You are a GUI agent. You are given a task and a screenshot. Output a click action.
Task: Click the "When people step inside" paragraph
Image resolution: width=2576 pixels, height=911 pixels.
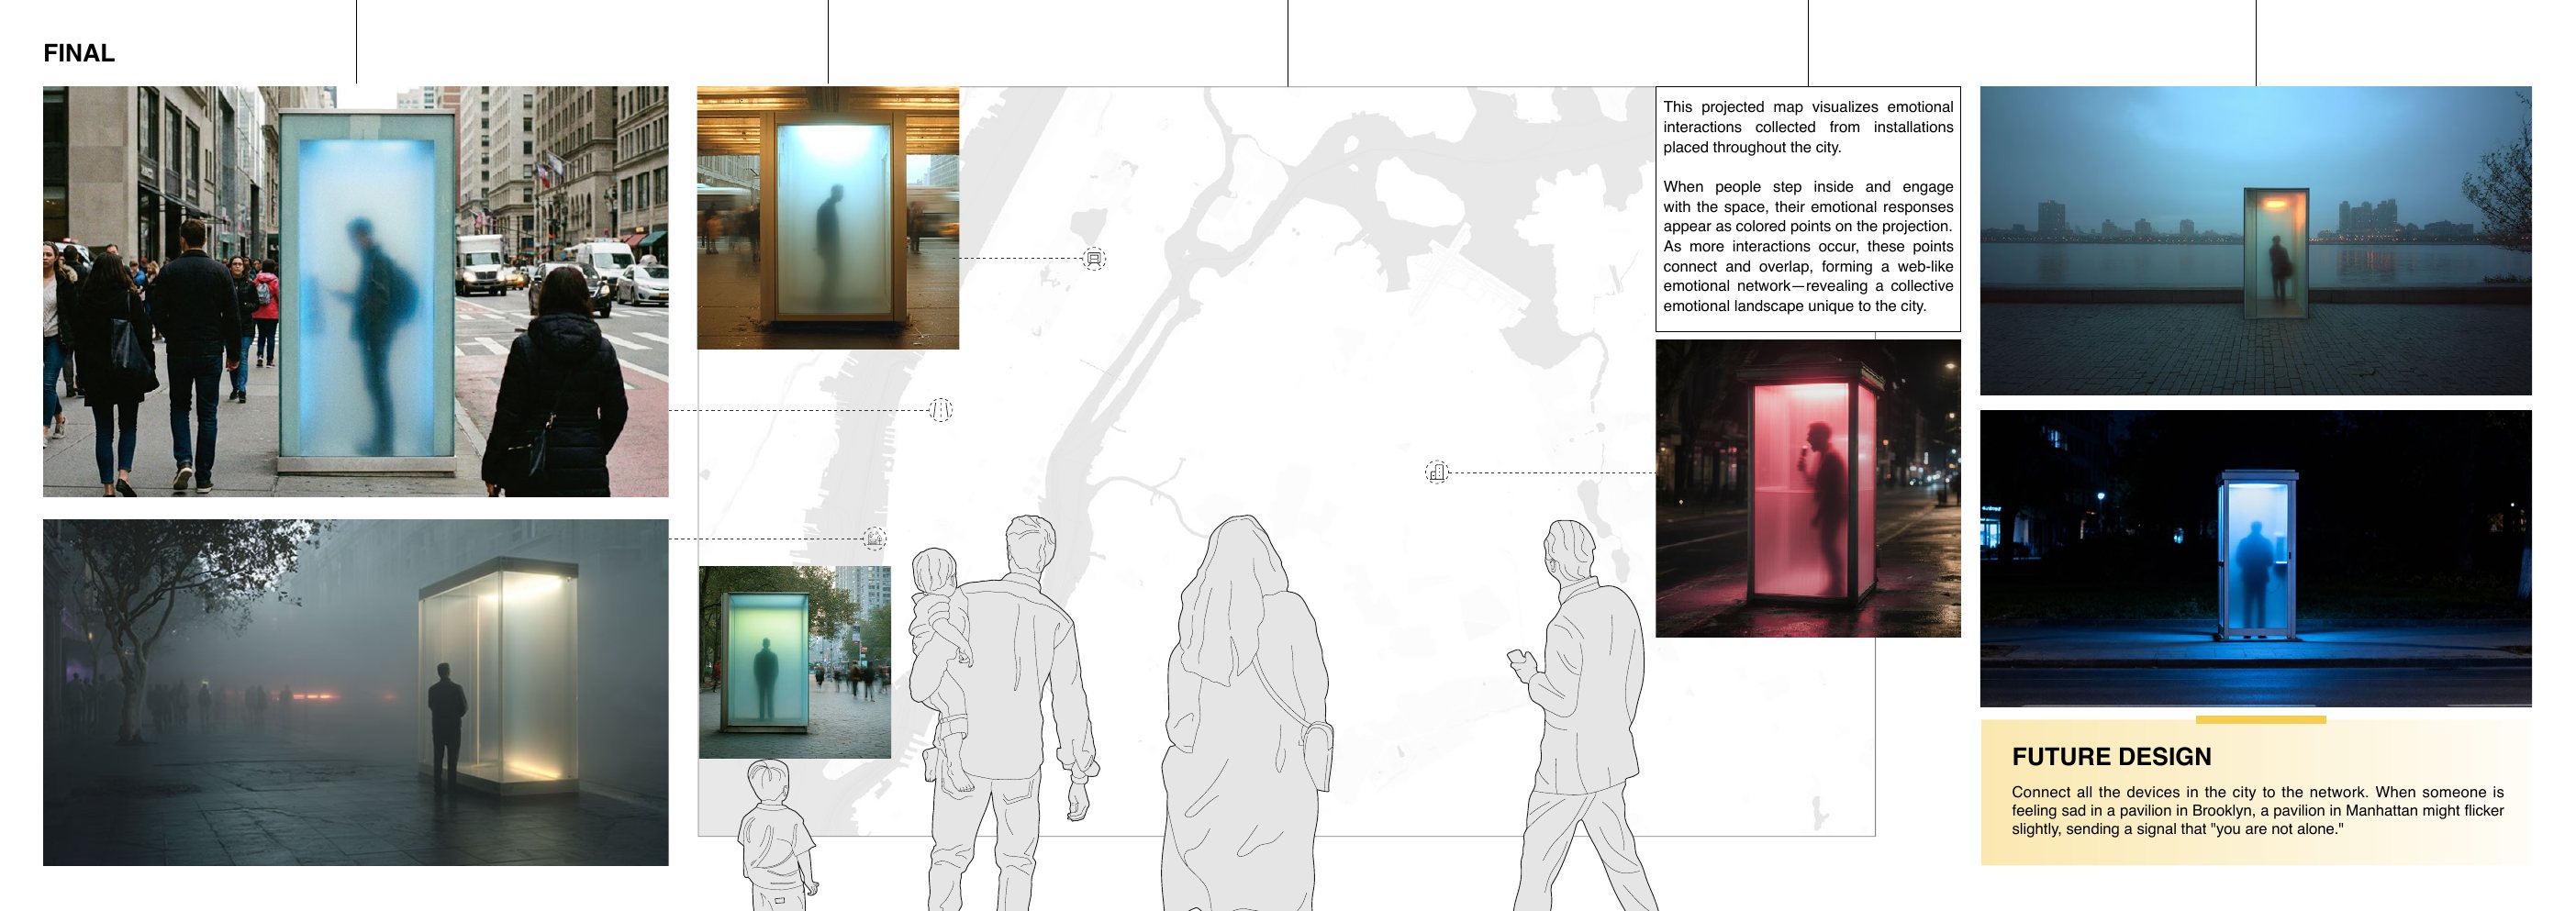coord(1808,246)
